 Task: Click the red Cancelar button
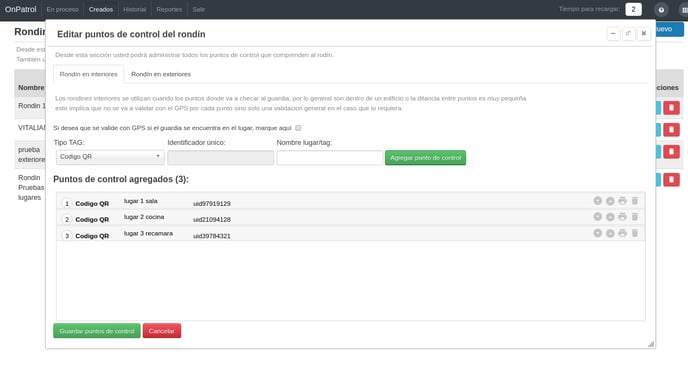[161, 331]
